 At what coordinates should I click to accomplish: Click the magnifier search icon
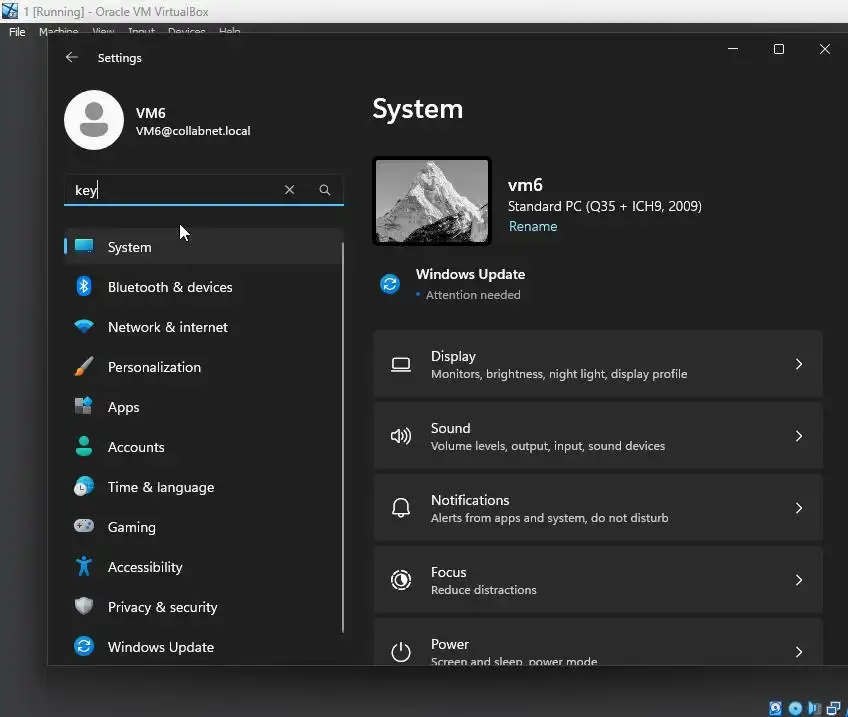(x=324, y=190)
